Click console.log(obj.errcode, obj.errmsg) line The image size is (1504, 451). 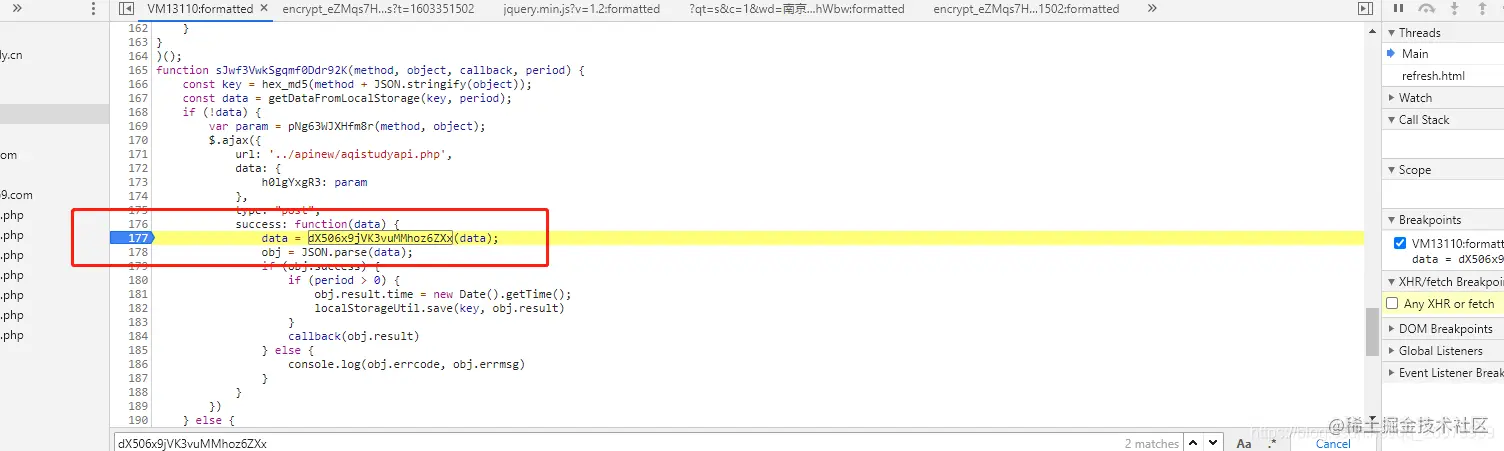(406, 364)
